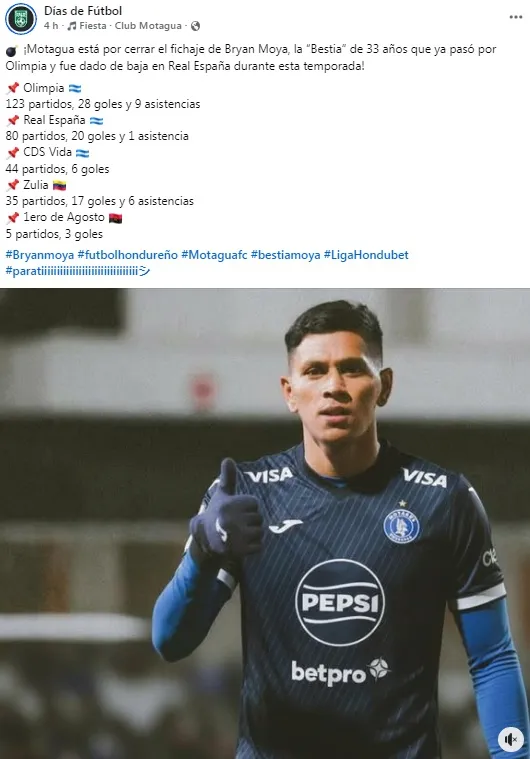Viewport: 530px width, 759px height.
Task: Open the #LigaHondubet hashtag
Action: [366, 255]
